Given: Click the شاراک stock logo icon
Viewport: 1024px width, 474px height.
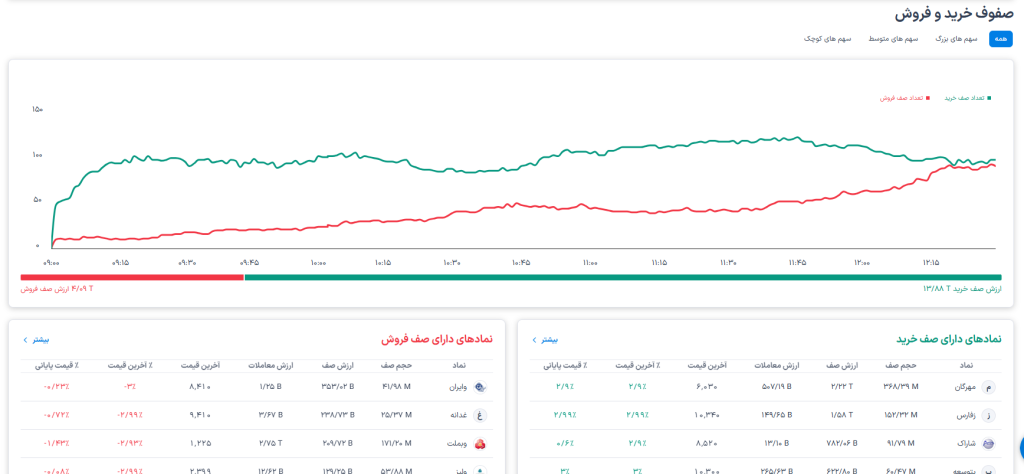Looking at the screenshot, I should tap(990, 443).
